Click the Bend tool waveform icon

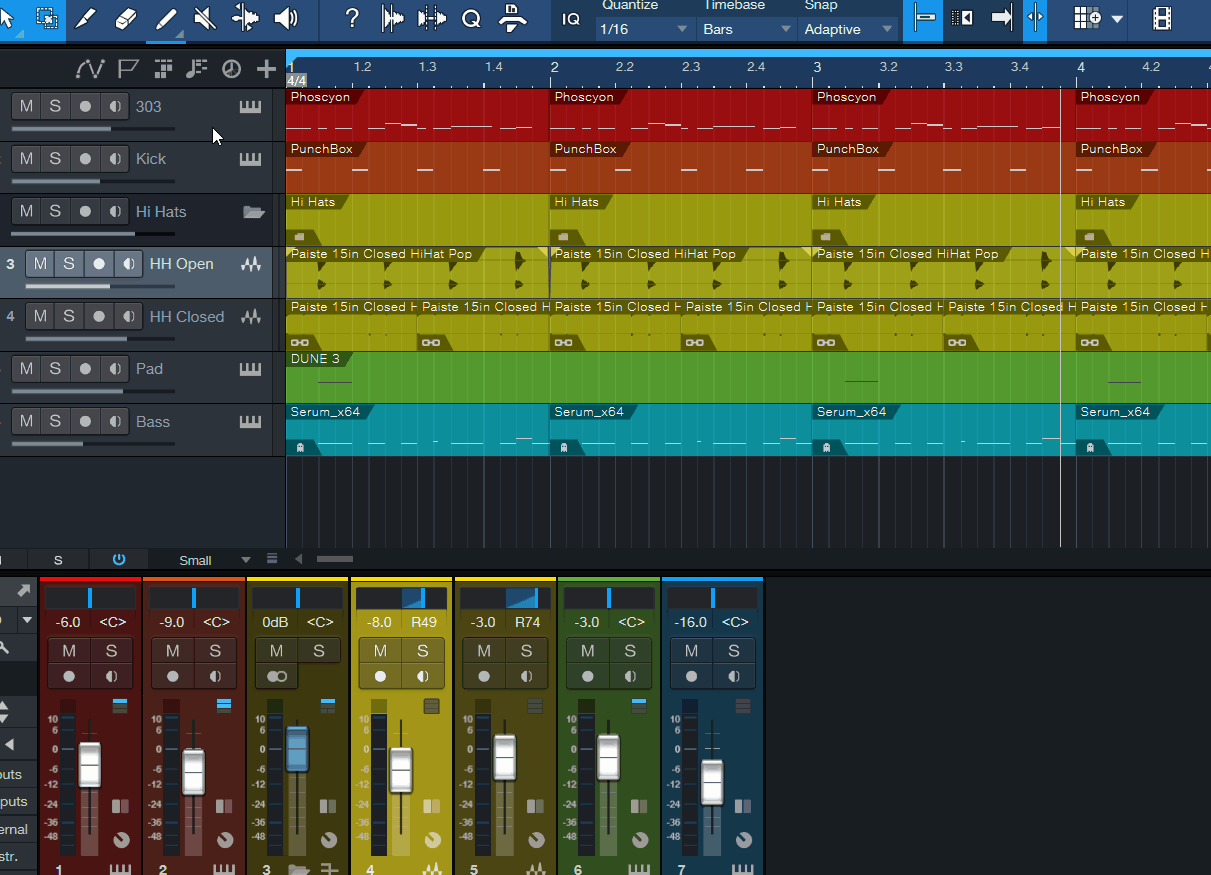pos(245,18)
